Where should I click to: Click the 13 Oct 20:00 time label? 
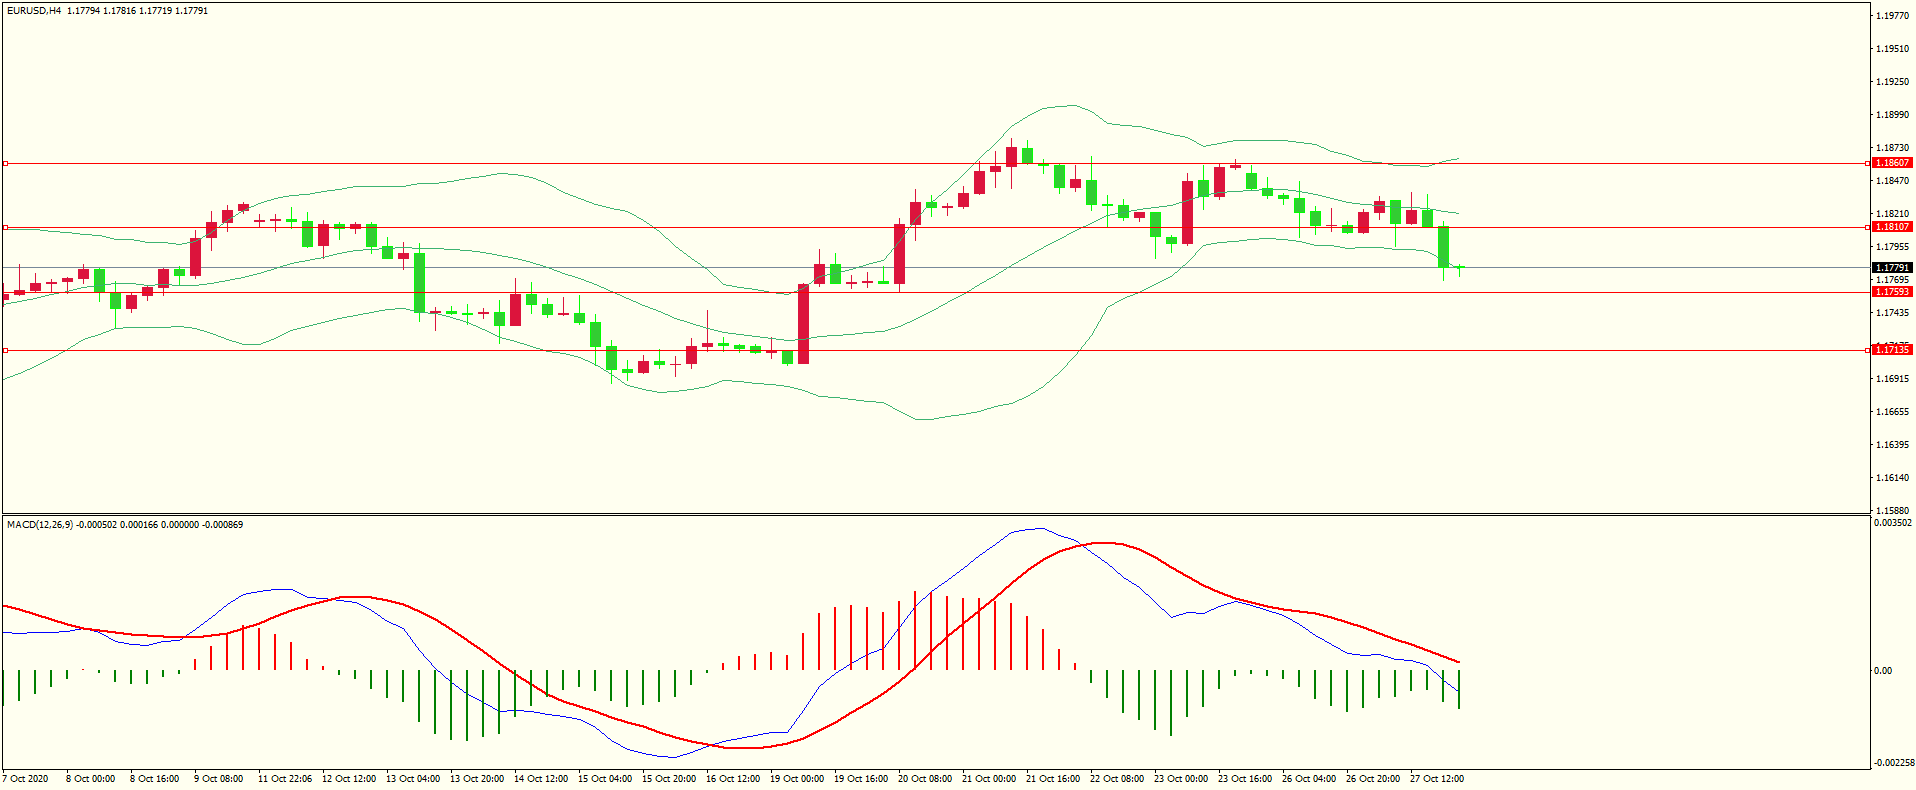click(477, 779)
